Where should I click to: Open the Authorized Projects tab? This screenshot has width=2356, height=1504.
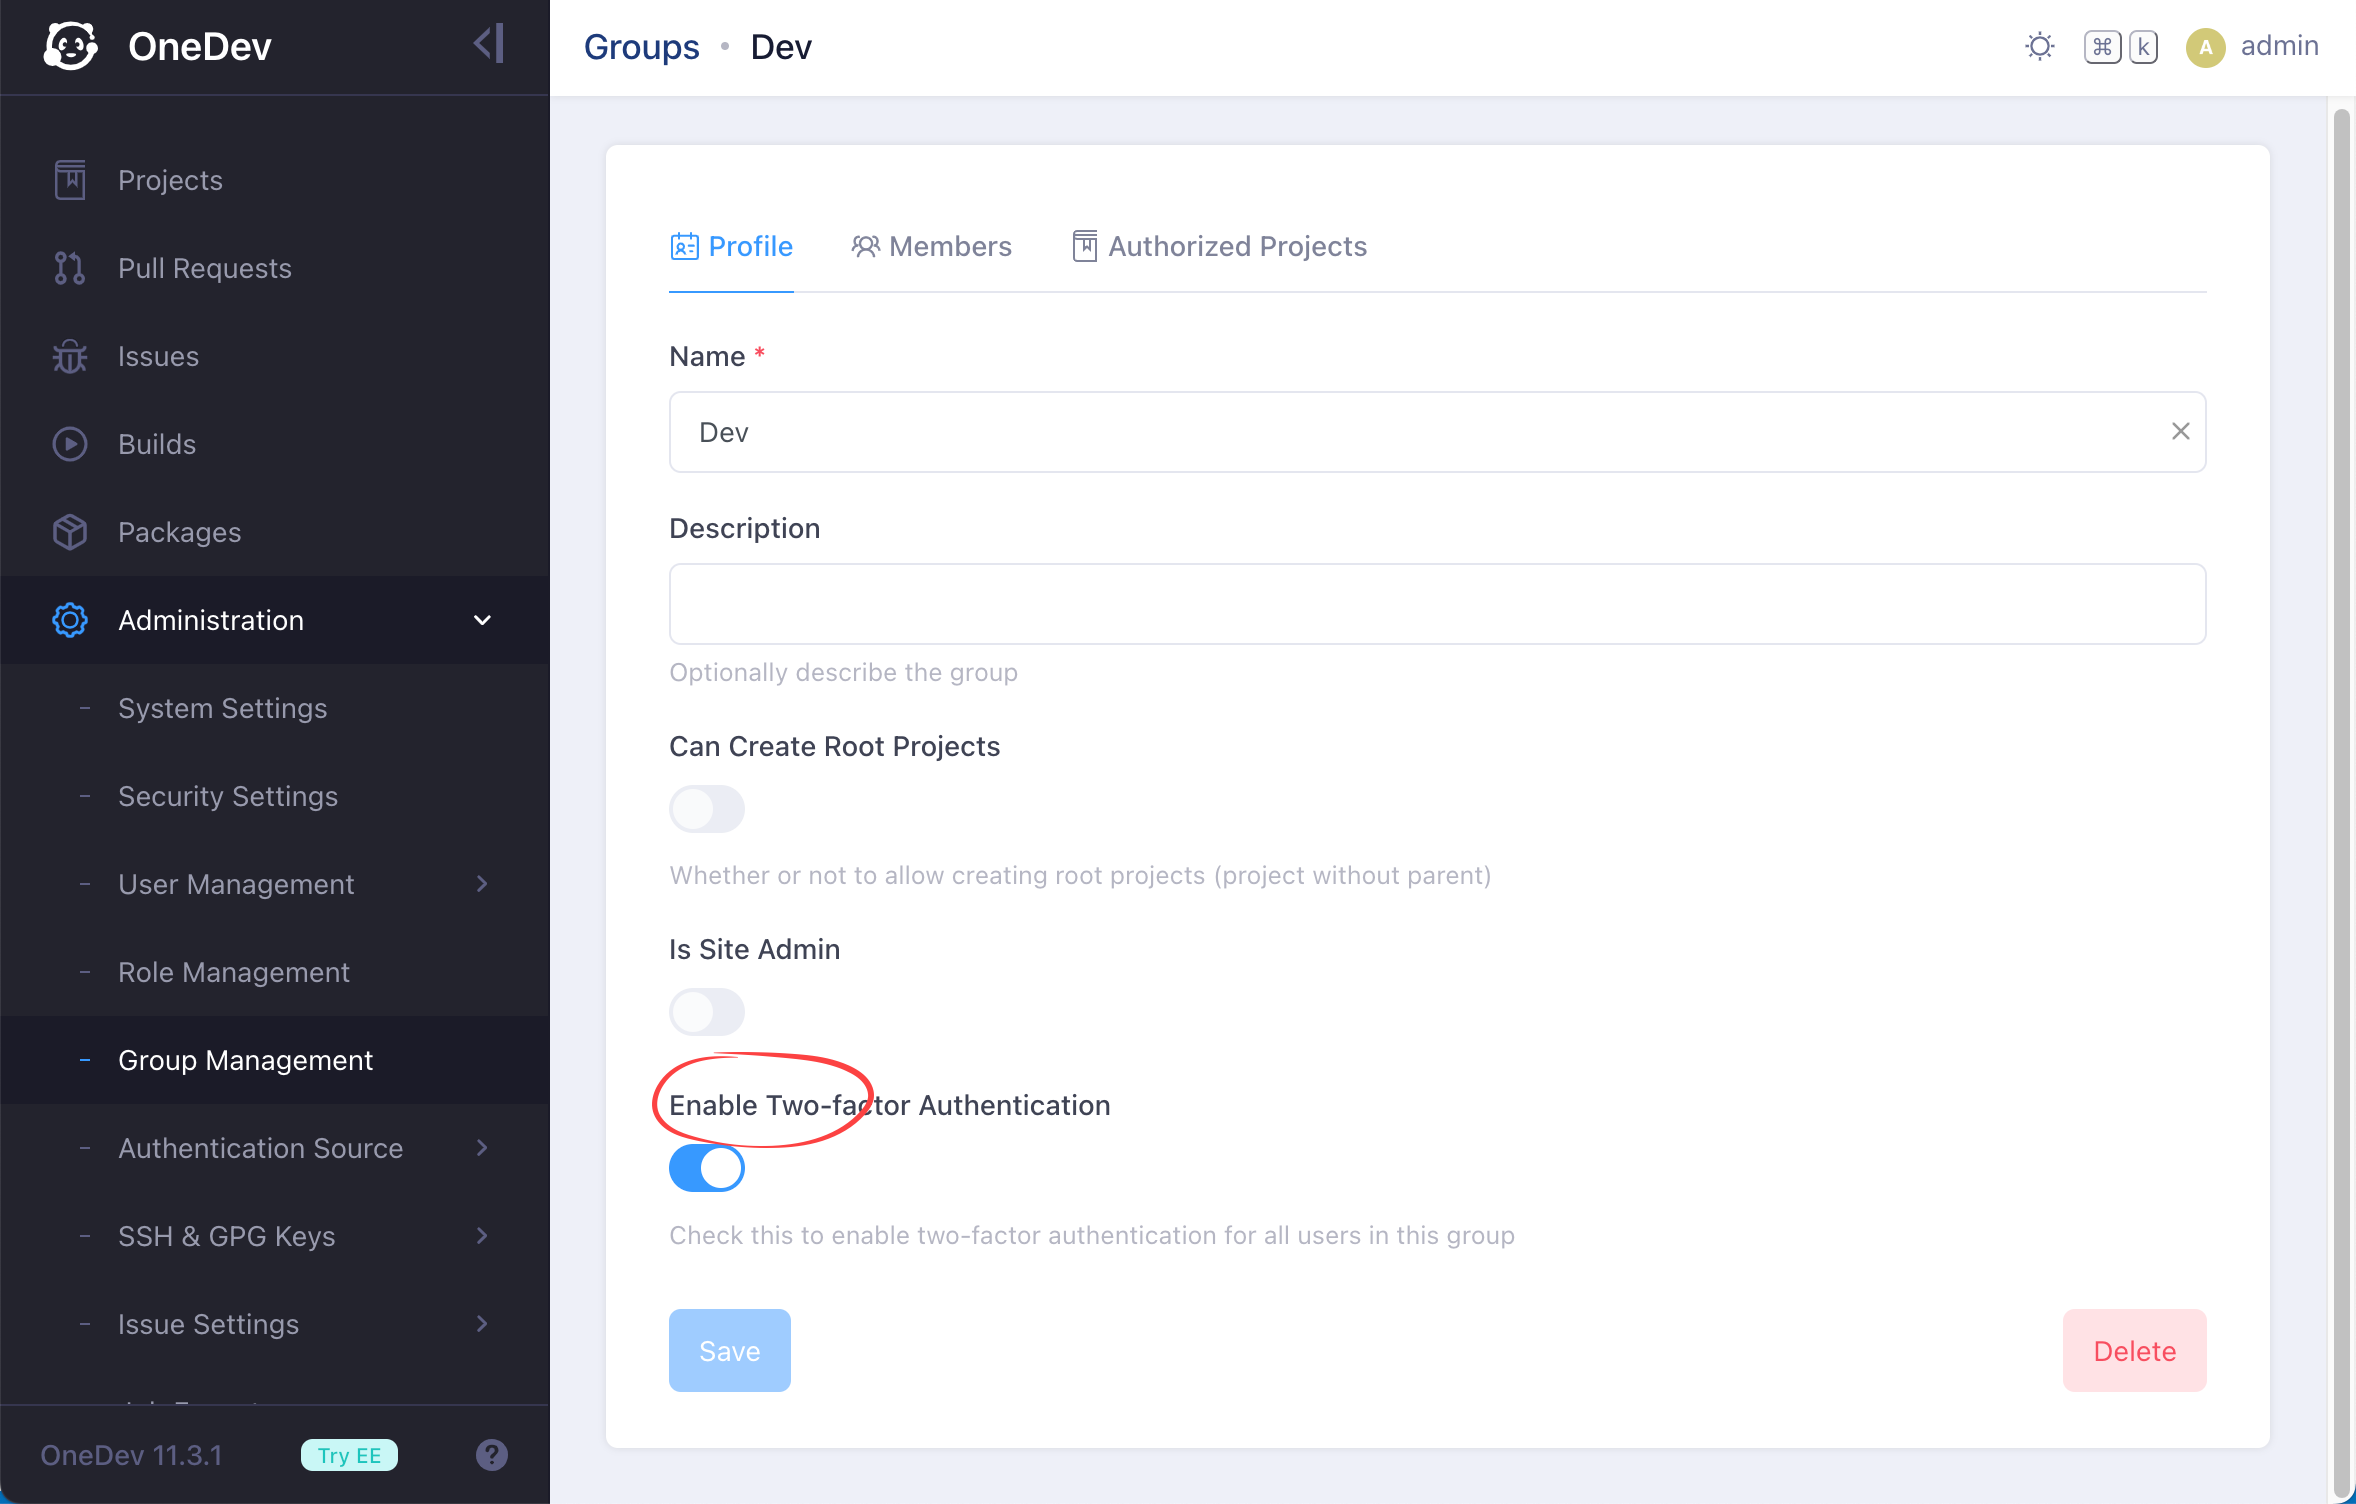tap(1218, 246)
